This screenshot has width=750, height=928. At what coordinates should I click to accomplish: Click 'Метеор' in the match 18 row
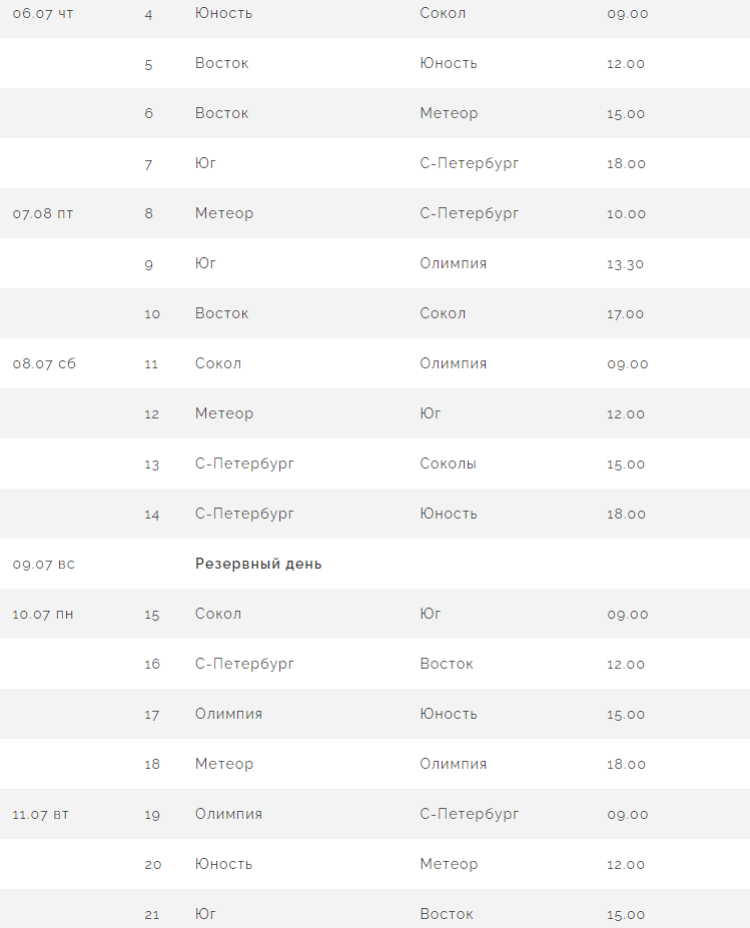pyautogui.click(x=224, y=764)
